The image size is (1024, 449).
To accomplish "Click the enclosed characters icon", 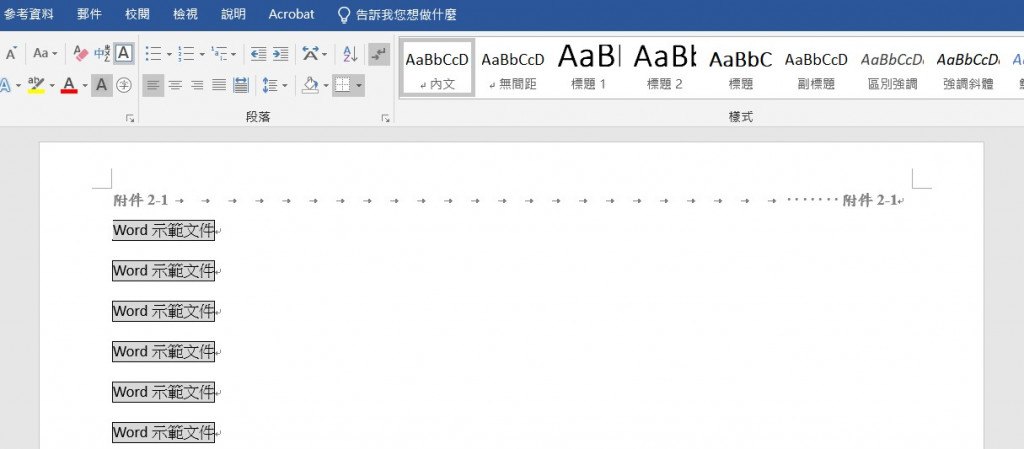I will point(123,85).
